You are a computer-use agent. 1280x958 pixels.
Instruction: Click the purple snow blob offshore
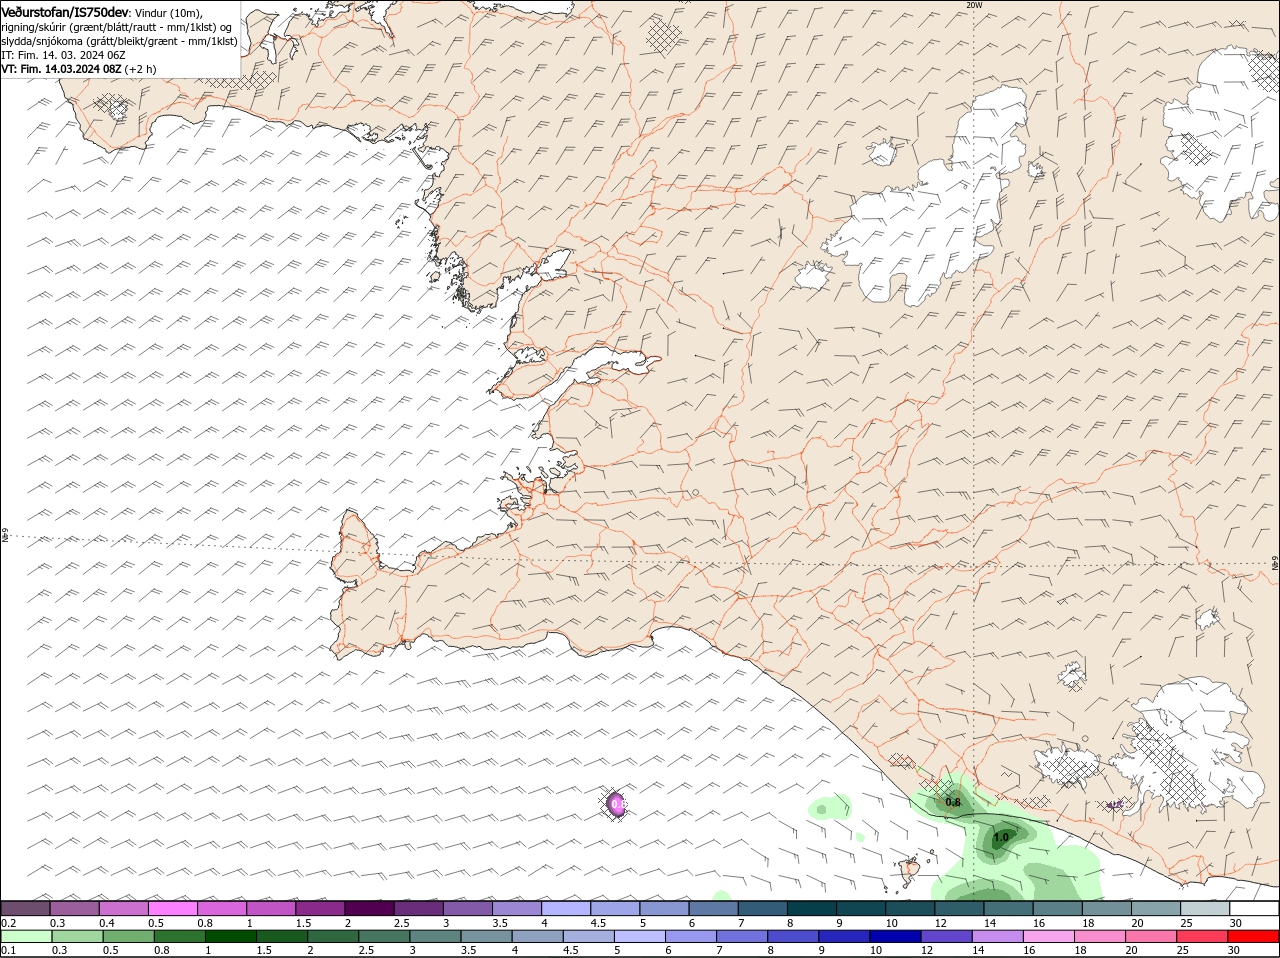[617, 804]
